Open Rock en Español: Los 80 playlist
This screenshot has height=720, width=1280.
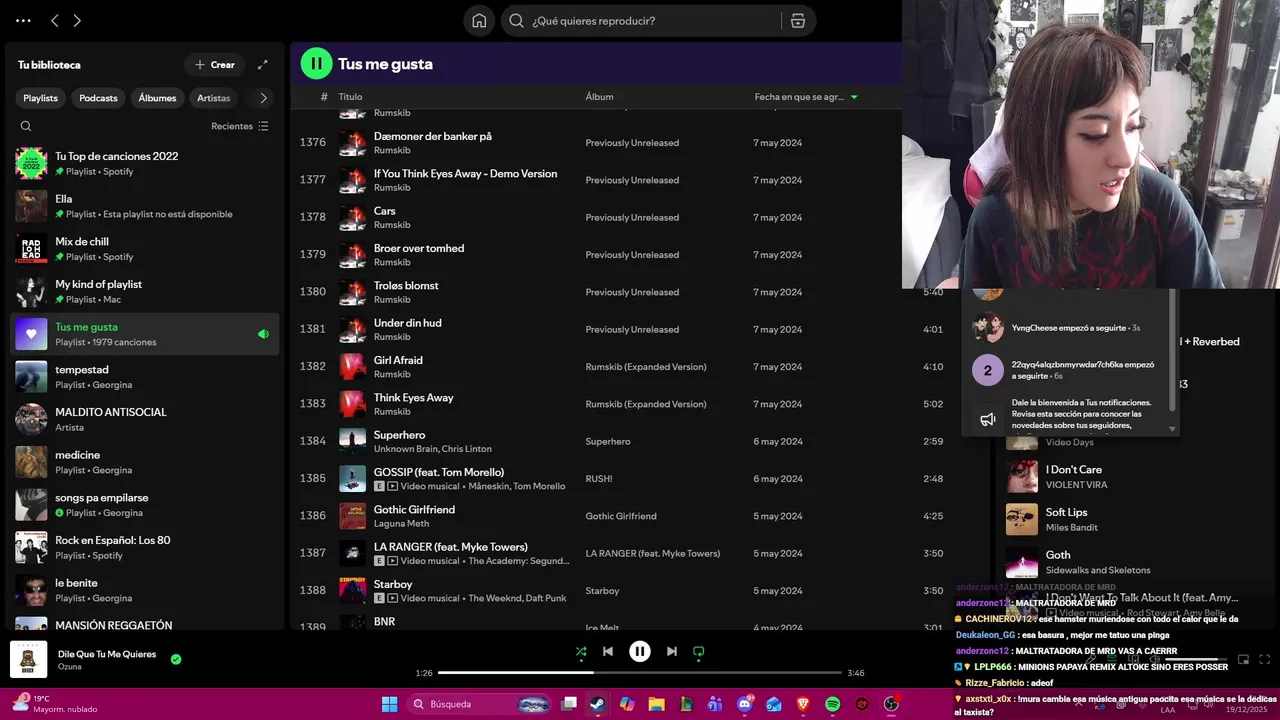[145, 547]
